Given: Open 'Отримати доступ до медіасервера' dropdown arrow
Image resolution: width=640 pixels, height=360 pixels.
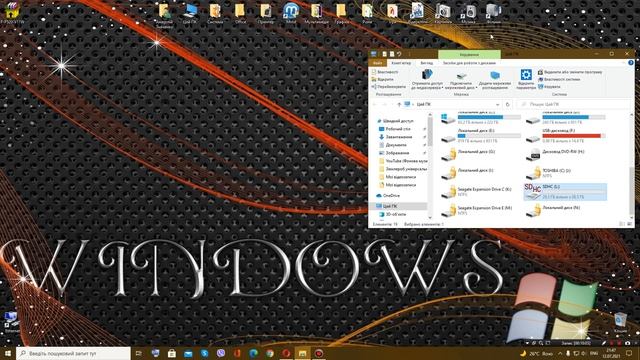Looking at the screenshot, I should click(442, 88).
